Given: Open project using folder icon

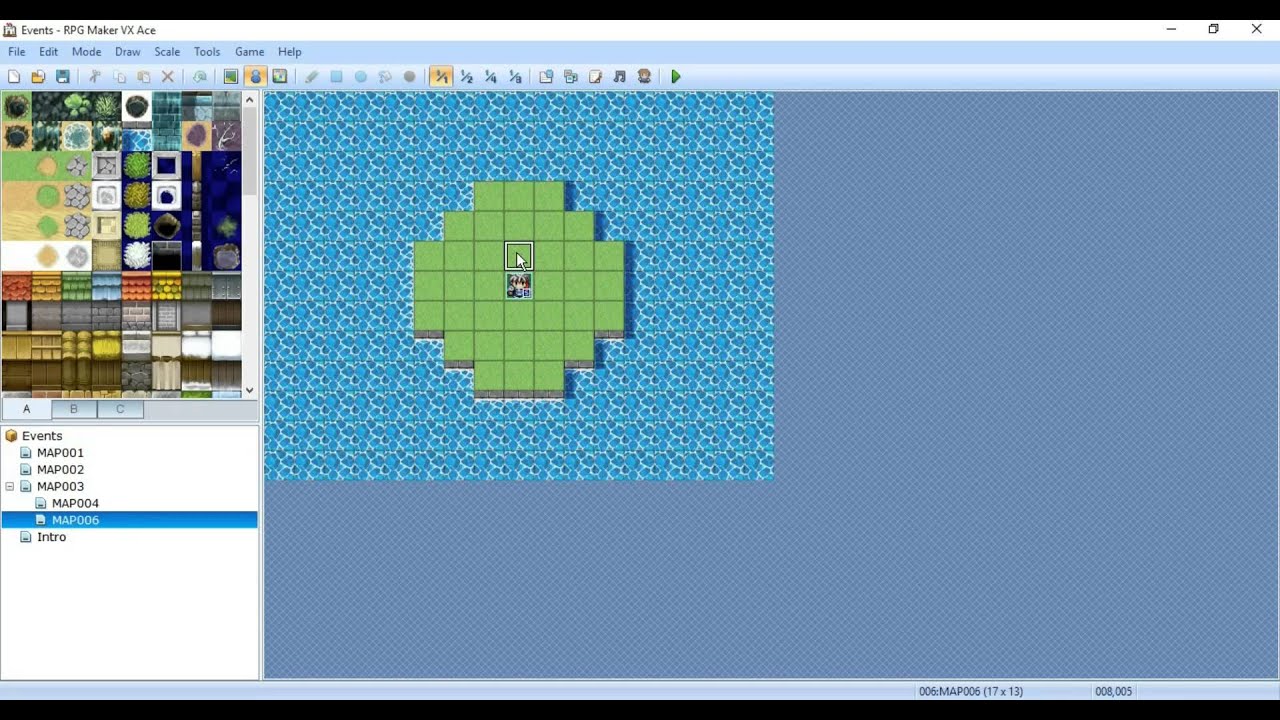Looking at the screenshot, I should (38, 77).
